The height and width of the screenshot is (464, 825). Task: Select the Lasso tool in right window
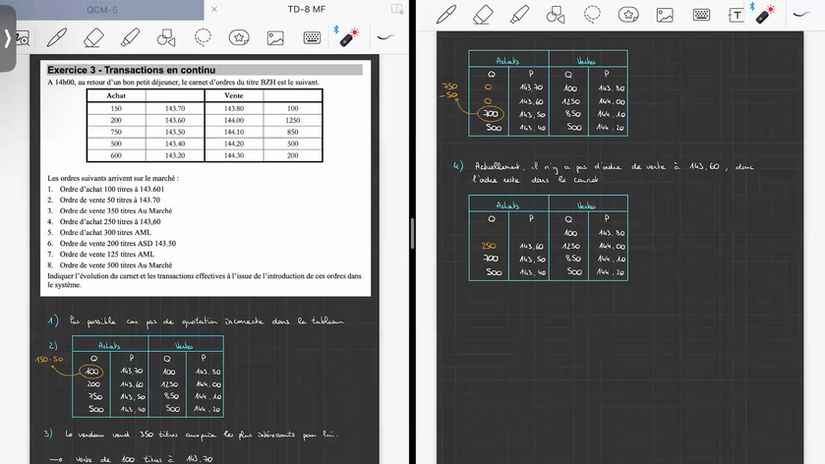592,15
